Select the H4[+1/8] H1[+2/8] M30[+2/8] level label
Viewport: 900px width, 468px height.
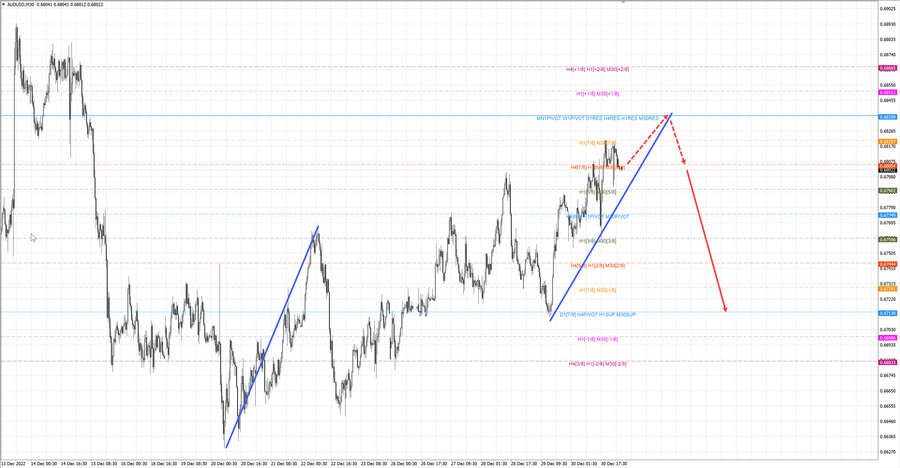[x=598, y=69]
